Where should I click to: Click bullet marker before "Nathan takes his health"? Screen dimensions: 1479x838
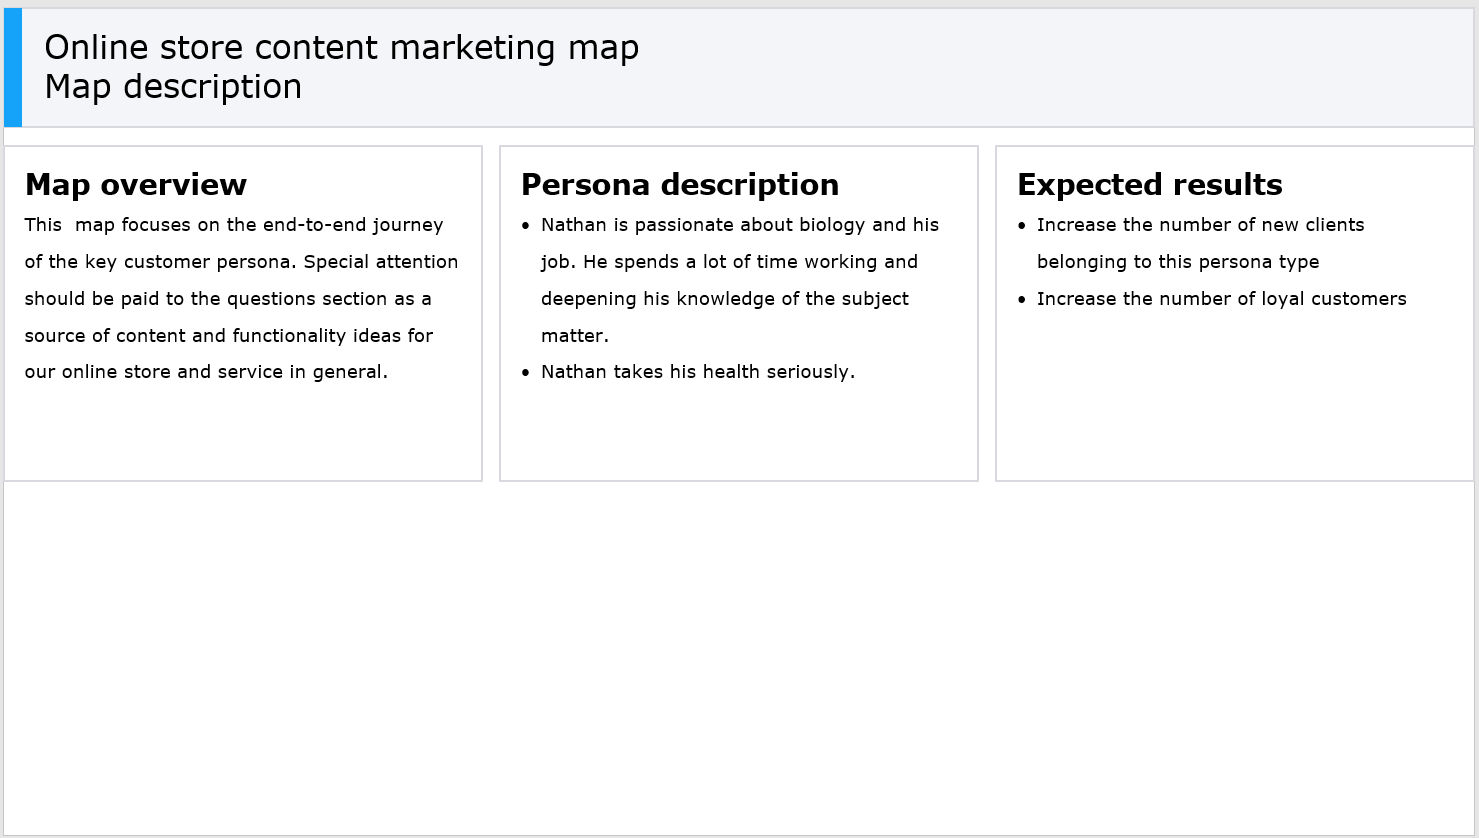[x=526, y=373]
